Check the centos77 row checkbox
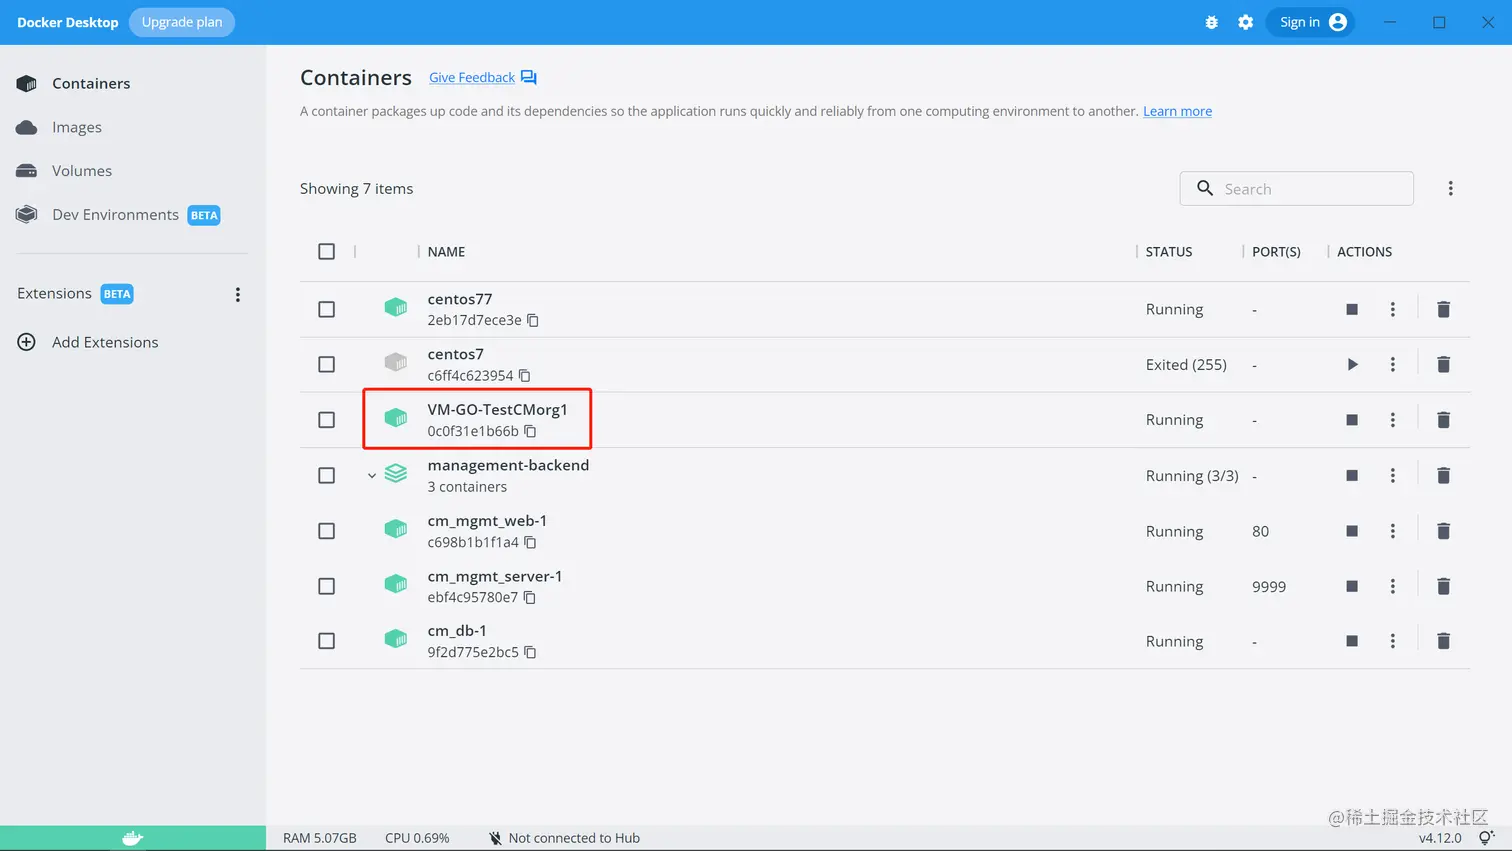This screenshot has width=1512, height=851. (326, 309)
